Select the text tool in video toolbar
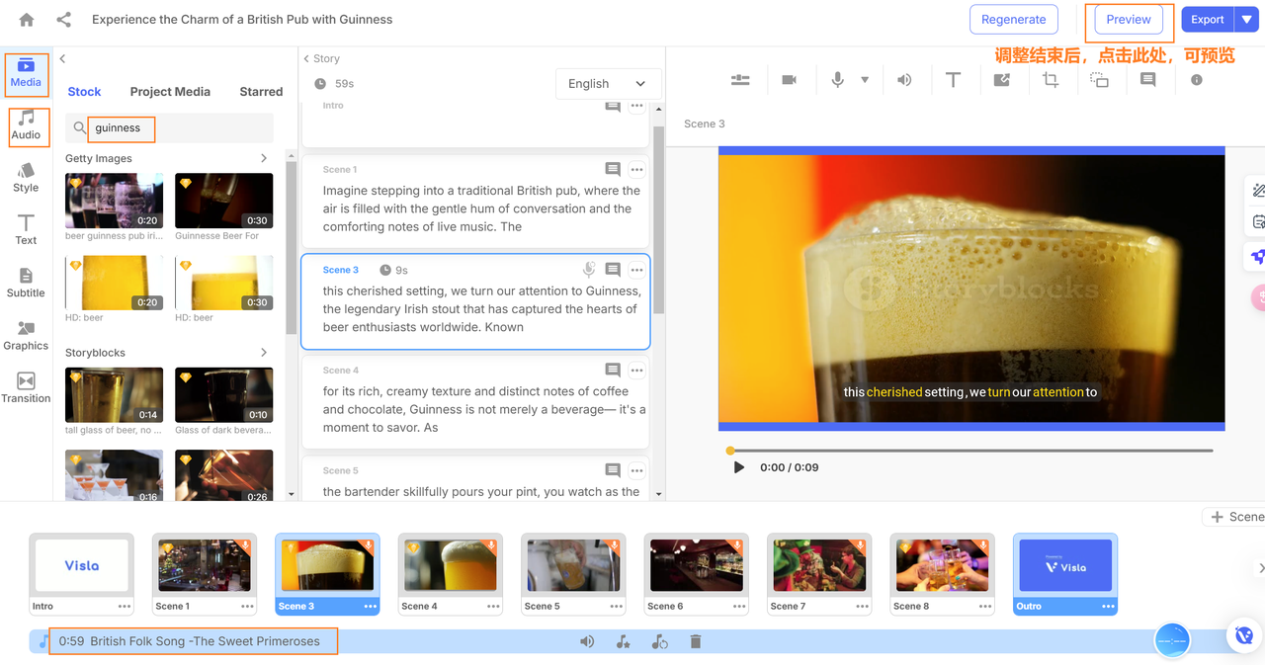This screenshot has height=665, width=1265. [953, 80]
